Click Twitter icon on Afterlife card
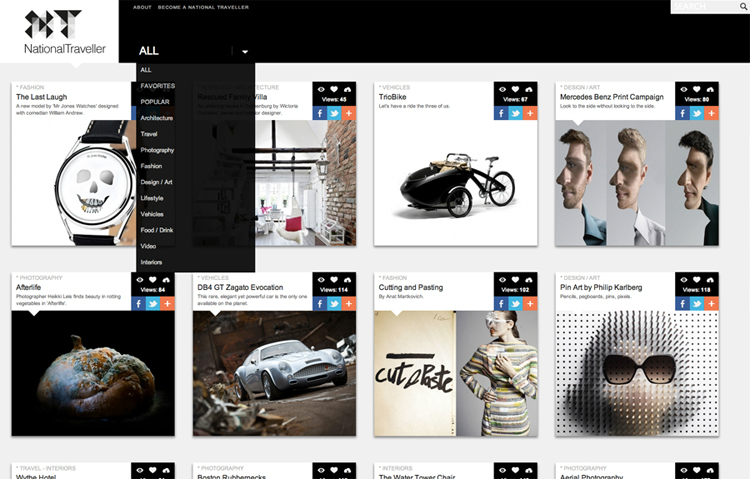750x479 pixels. point(153,304)
